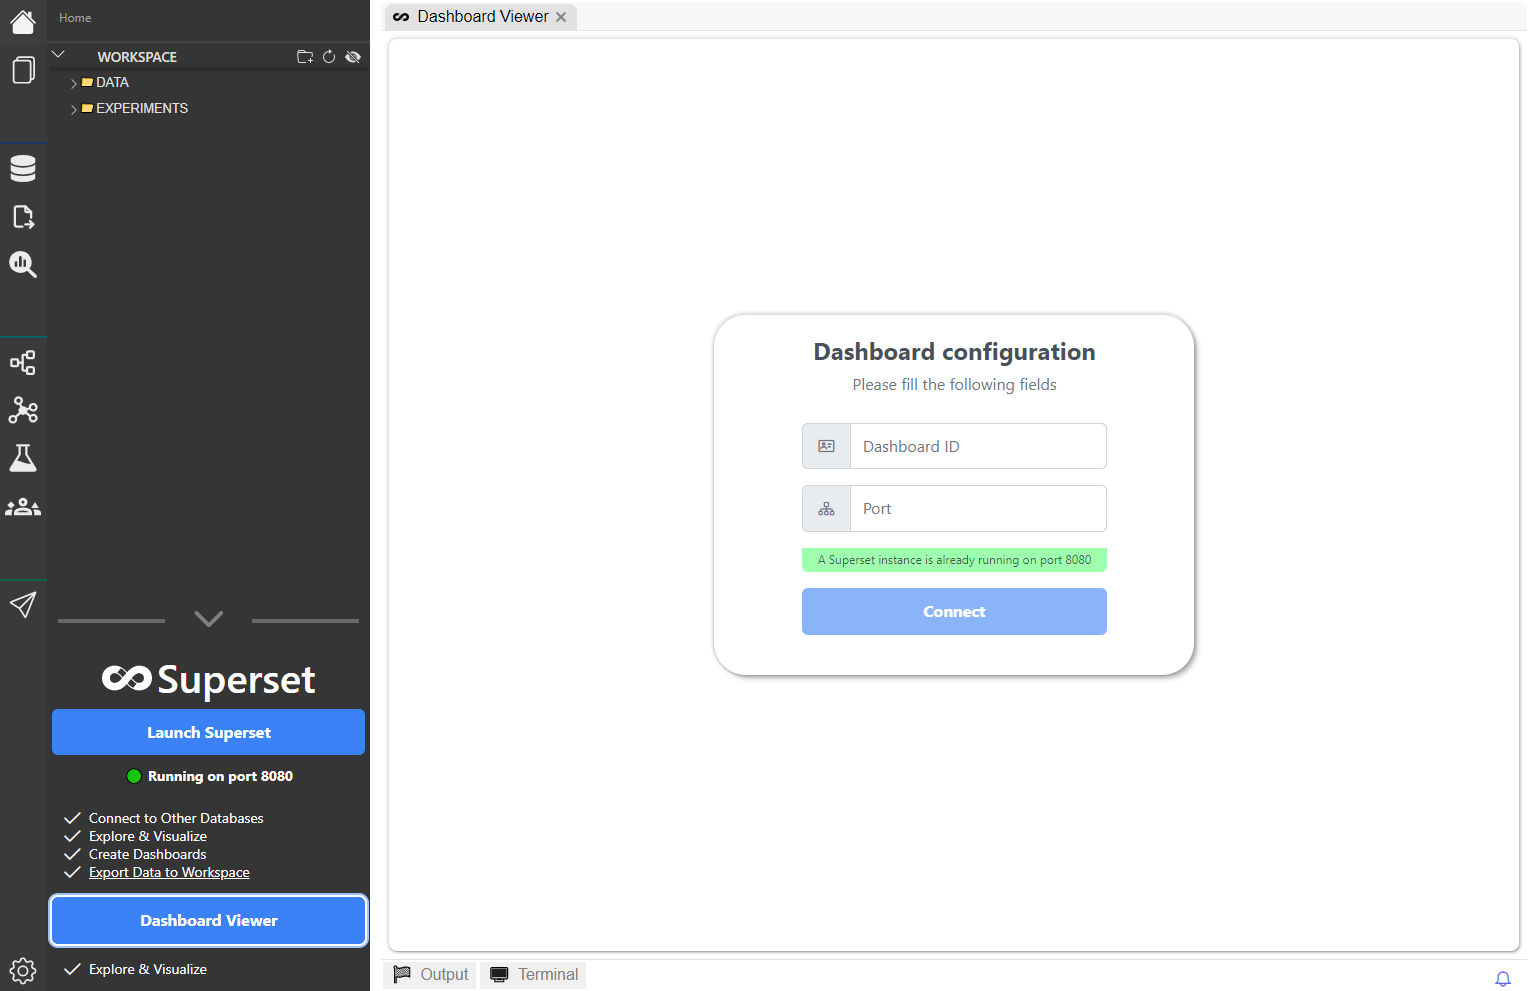
Task: Collapse panel with down chevron above Superset
Action: pyautogui.click(x=208, y=619)
